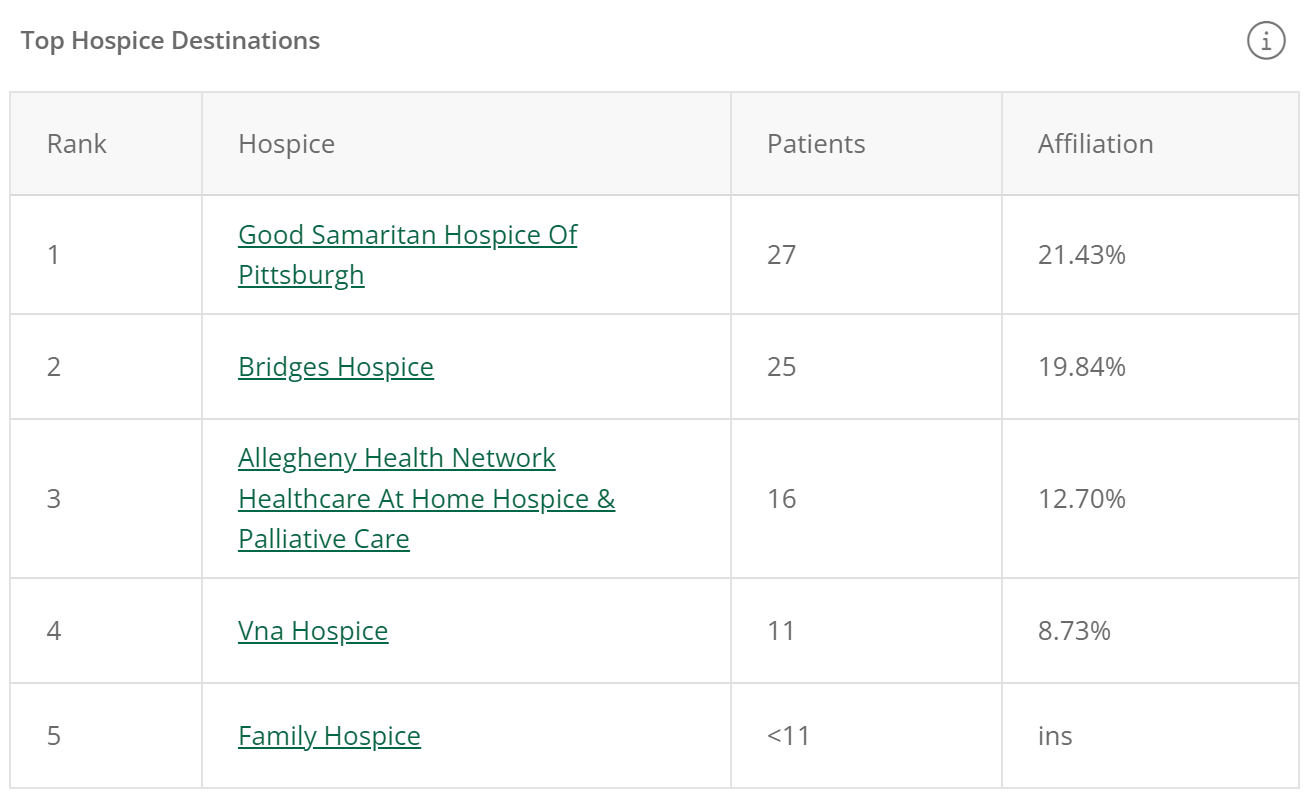Click the Patients column header
Image resolution: width=1308 pixels, height=799 pixels.
(866, 144)
